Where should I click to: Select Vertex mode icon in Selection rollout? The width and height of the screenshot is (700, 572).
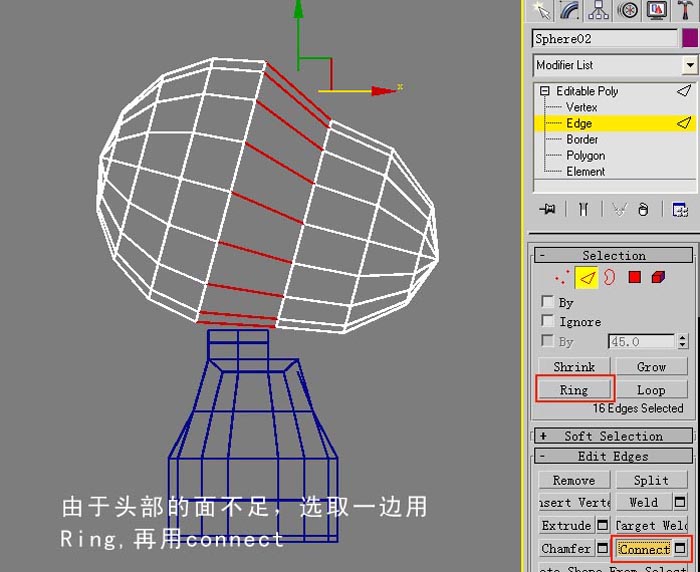(562, 278)
